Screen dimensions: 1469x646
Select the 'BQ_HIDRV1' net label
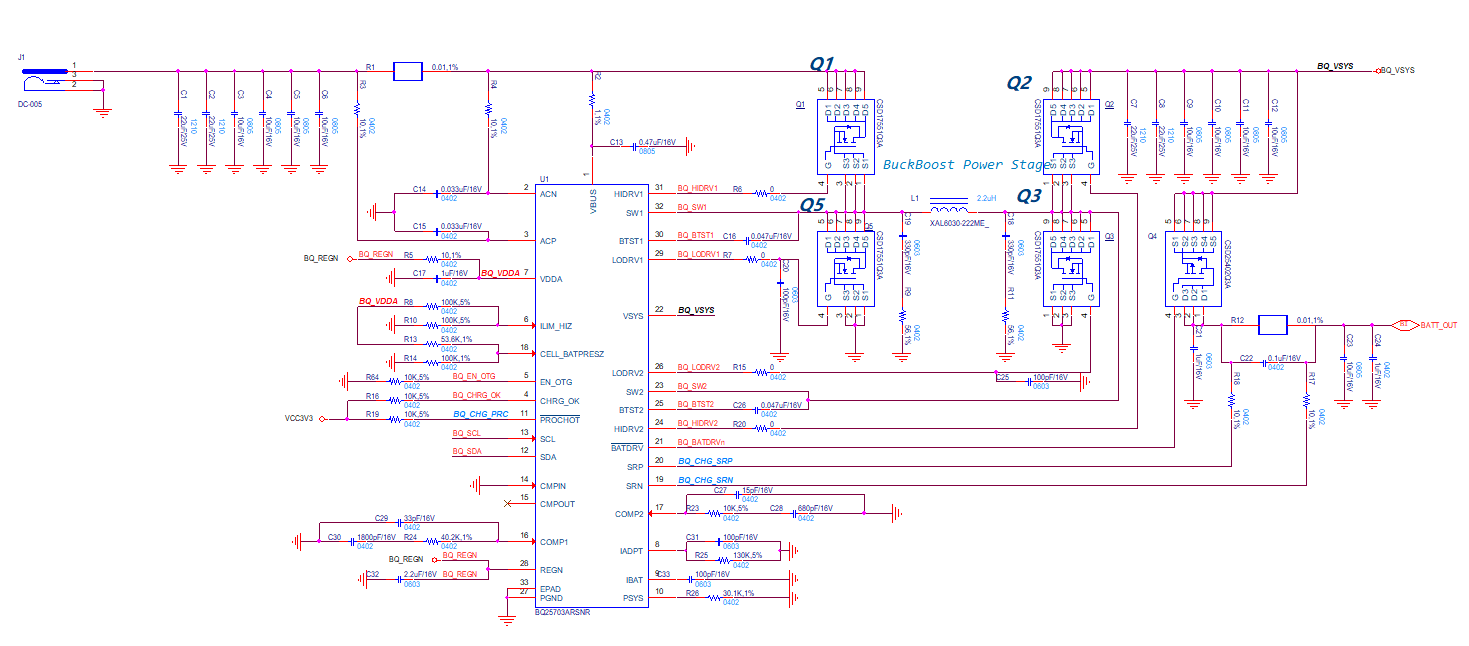(697, 188)
